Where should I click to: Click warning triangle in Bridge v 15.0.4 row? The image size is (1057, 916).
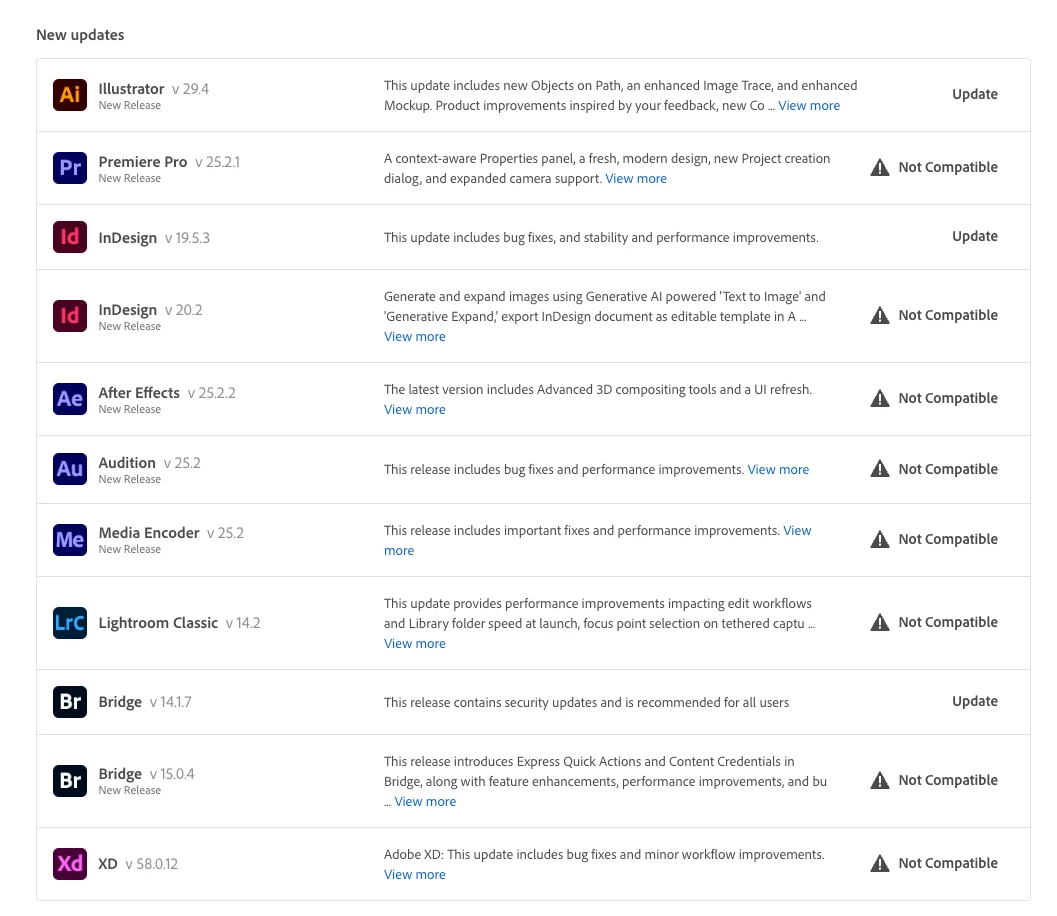click(x=880, y=781)
